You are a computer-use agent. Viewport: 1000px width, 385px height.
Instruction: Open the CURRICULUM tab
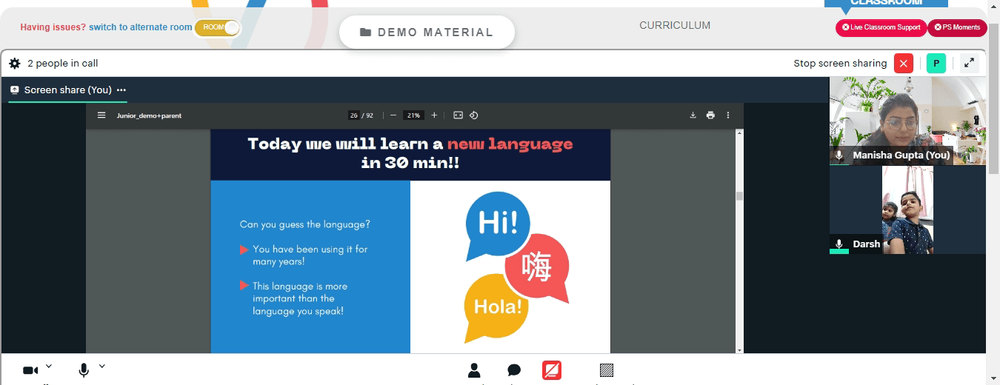tap(675, 25)
